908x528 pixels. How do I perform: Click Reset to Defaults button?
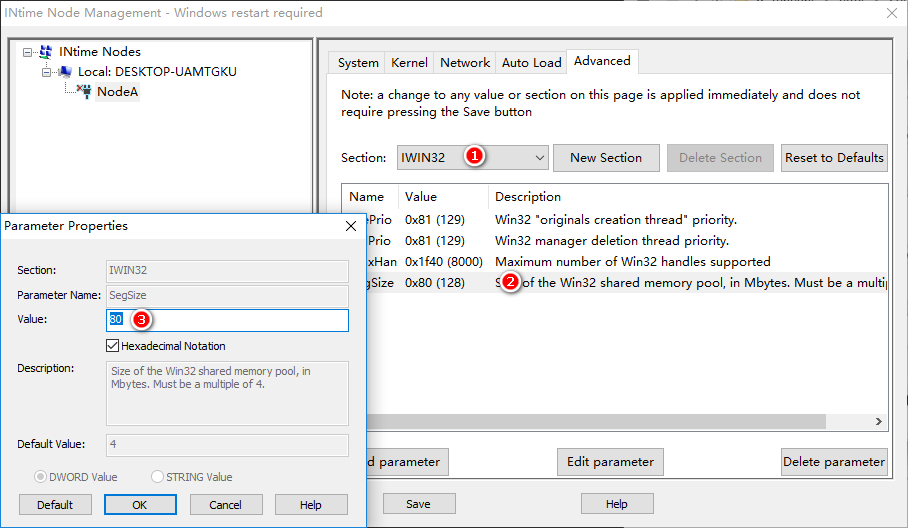click(x=834, y=157)
